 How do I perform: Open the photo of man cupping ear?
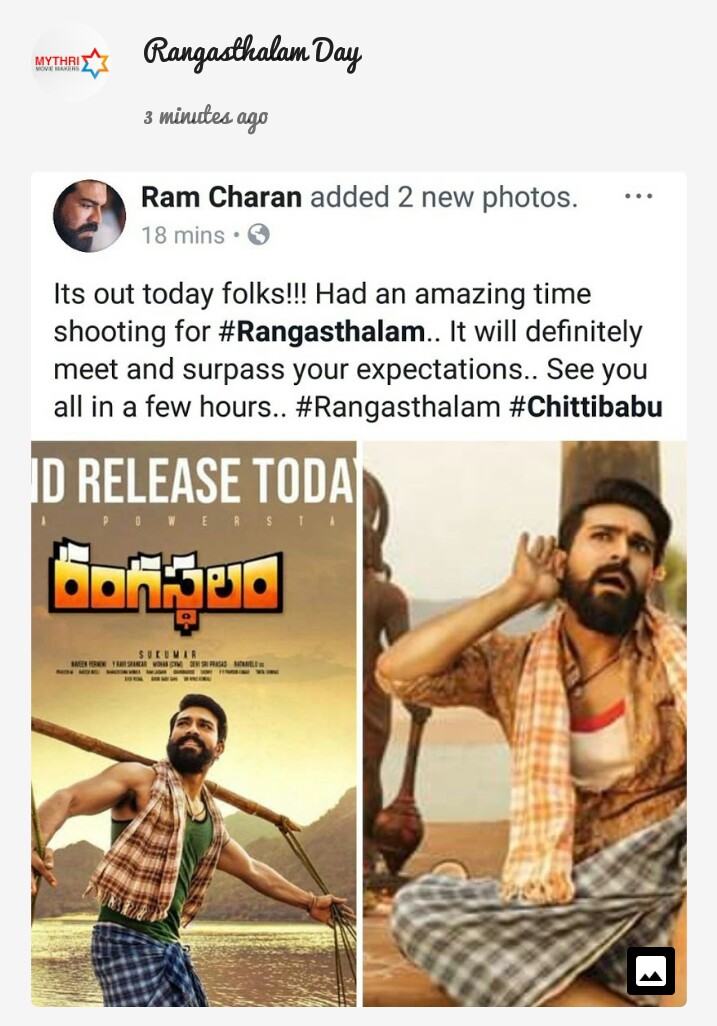525,723
